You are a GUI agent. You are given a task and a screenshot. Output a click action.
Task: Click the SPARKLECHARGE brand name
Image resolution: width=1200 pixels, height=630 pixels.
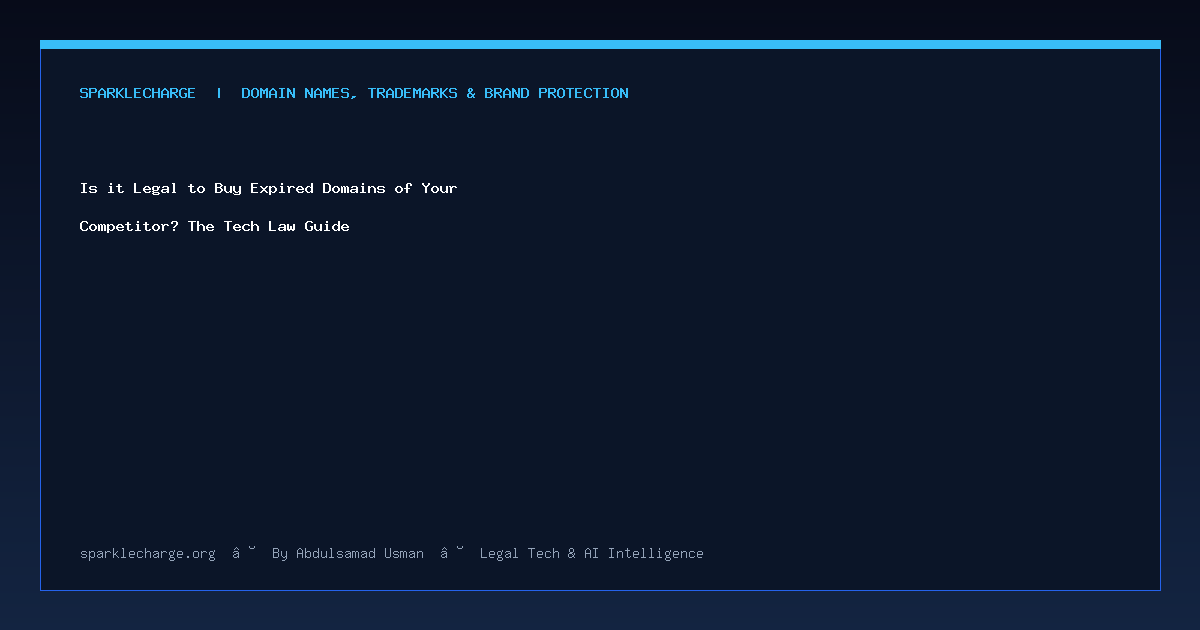[138, 93]
